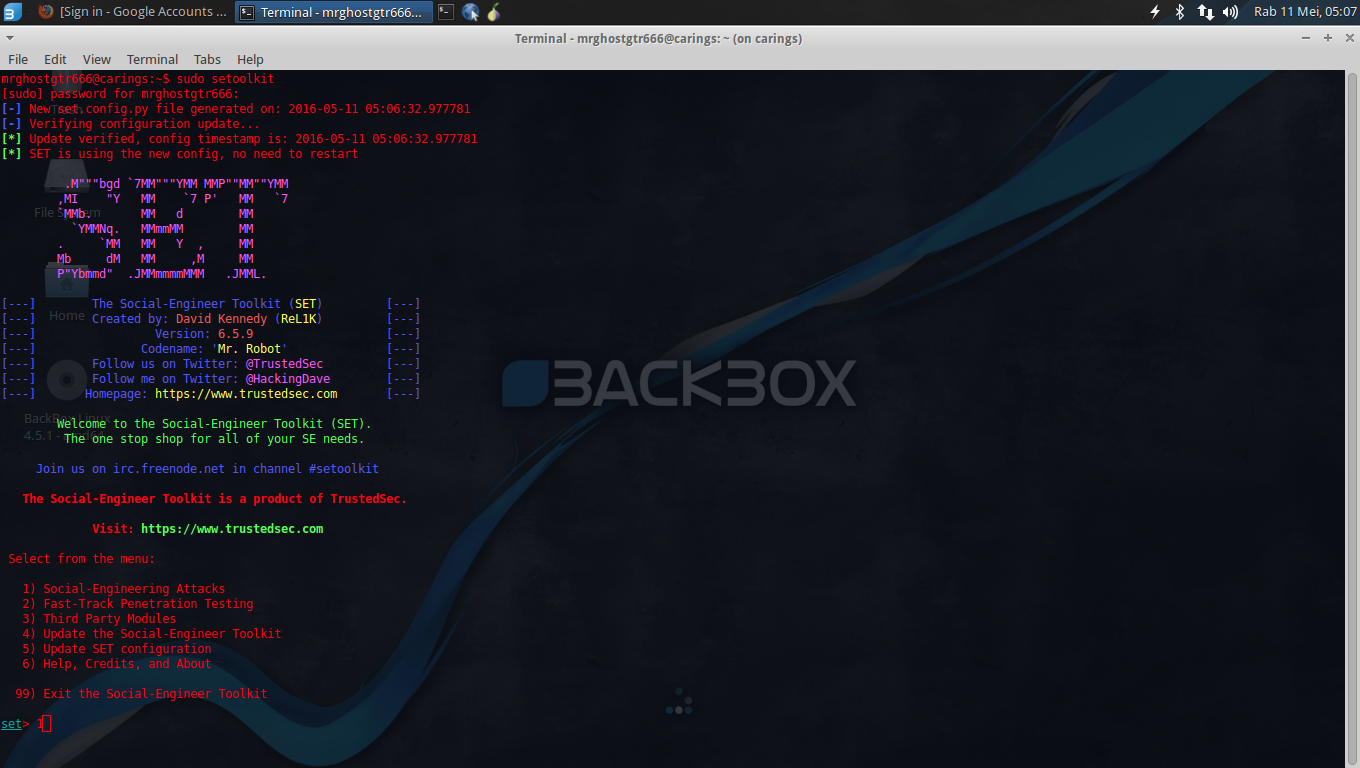Screen dimensions: 1360x768
Task: Click the 'sudo setoolkit' command line
Action: (x=225, y=79)
